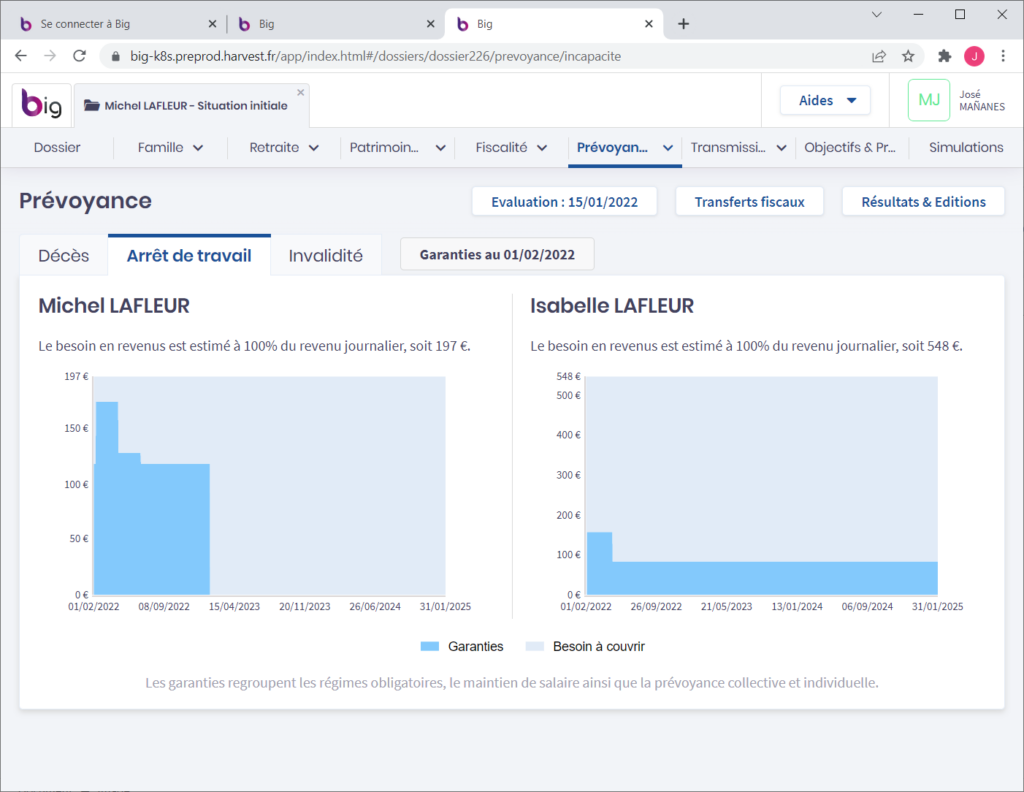The width and height of the screenshot is (1024, 792).
Task: Open the browser extensions puzzle icon
Action: click(944, 56)
